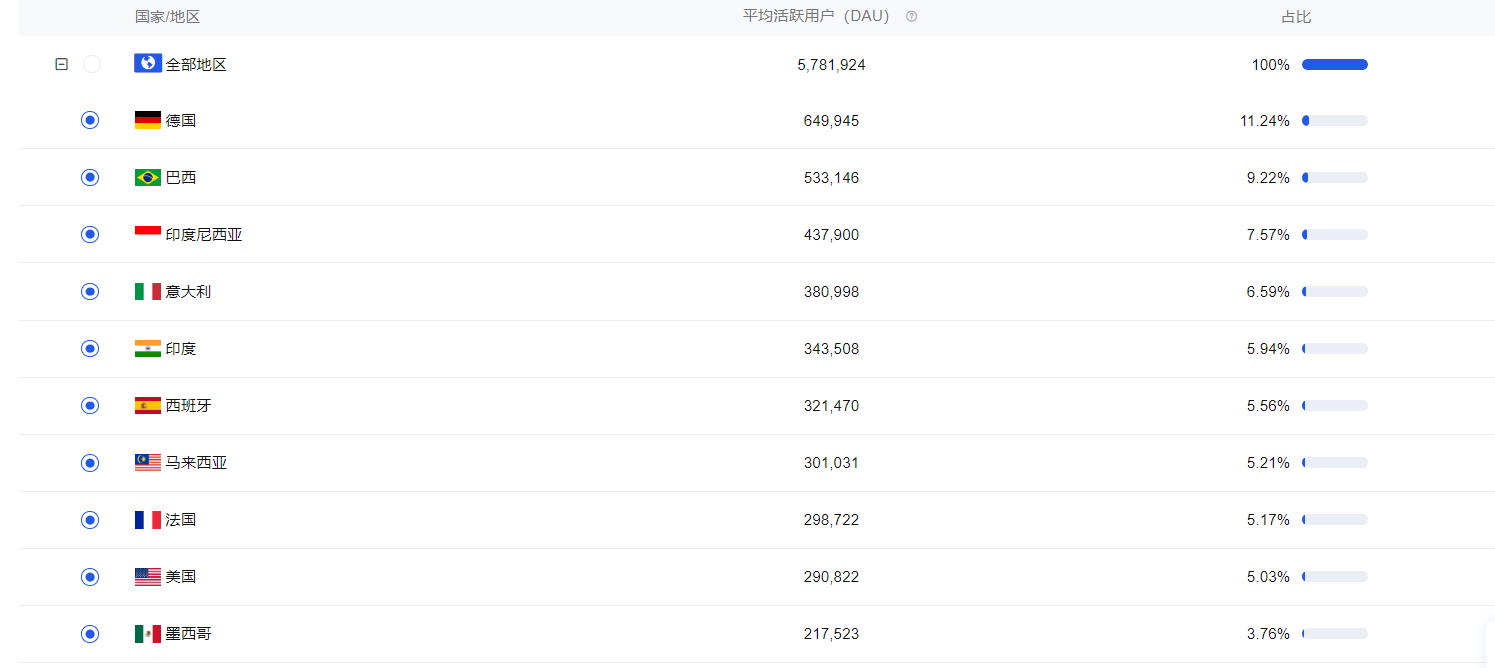This screenshot has height=668, width=1495.
Task: Click the 100% share progress bar
Action: (x=1334, y=65)
